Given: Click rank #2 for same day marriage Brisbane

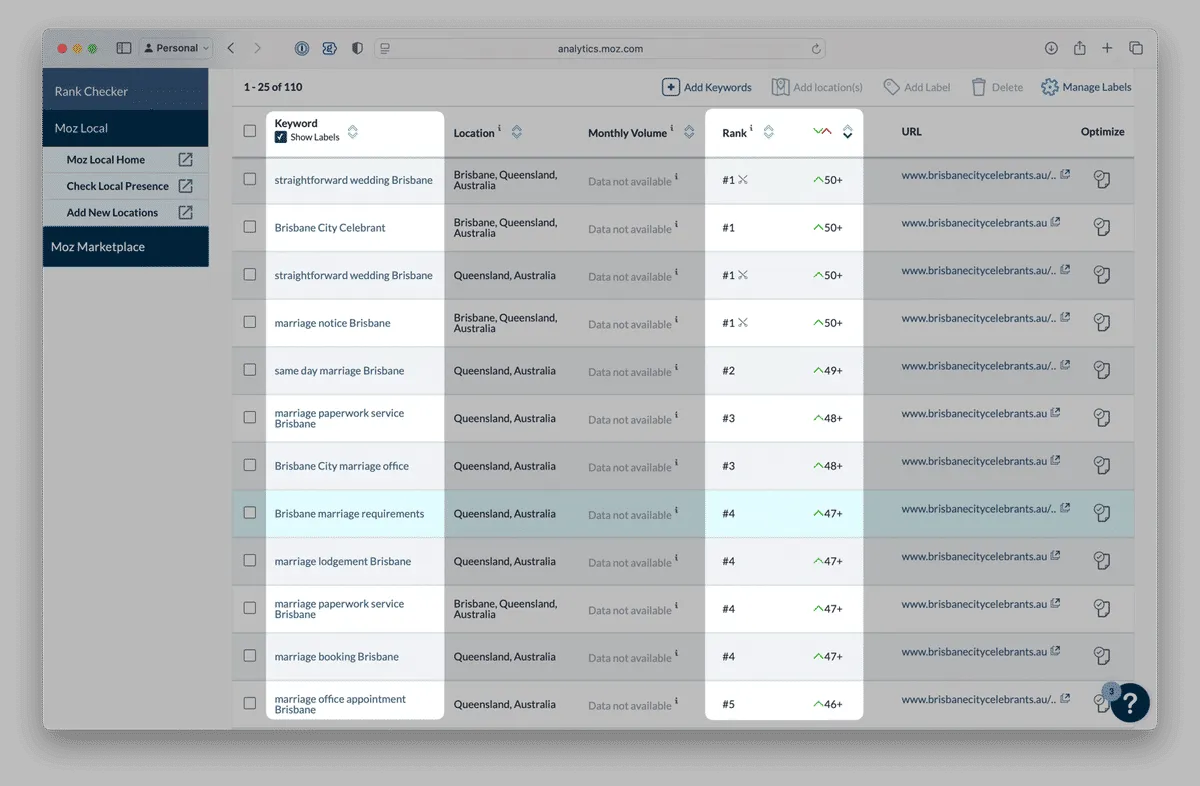Looking at the screenshot, I should point(728,370).
